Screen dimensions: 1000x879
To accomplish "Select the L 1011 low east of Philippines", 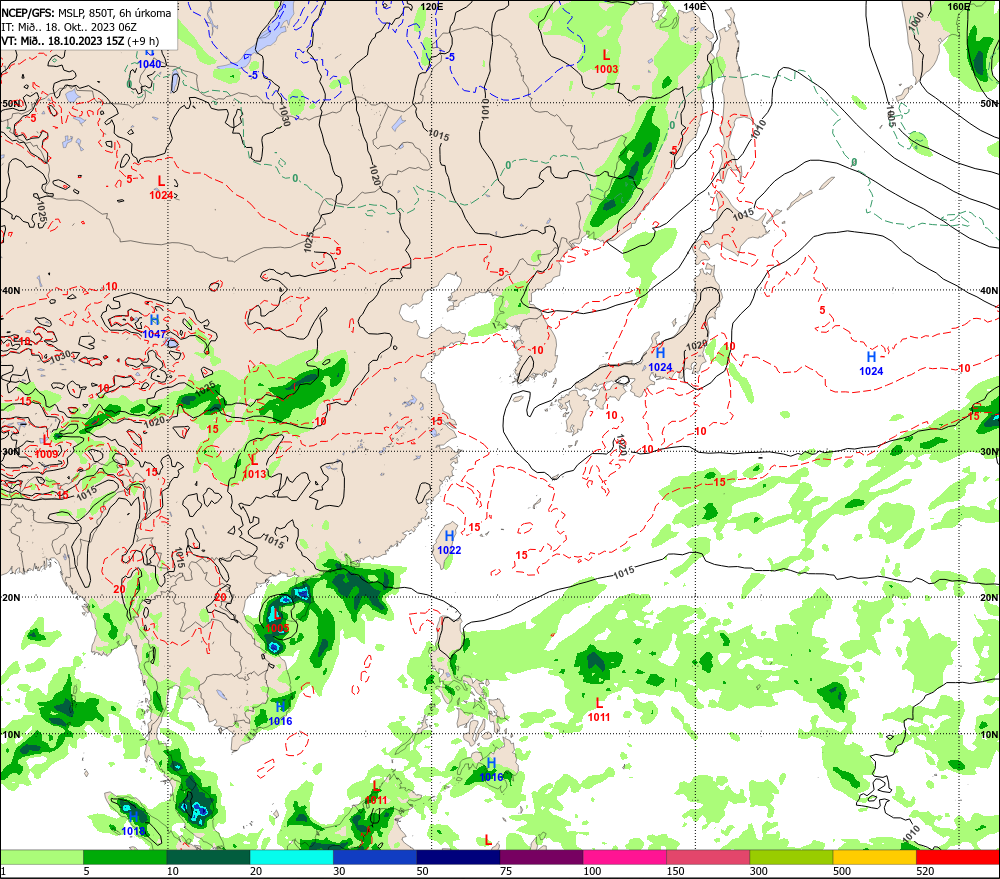I will 599,709.
